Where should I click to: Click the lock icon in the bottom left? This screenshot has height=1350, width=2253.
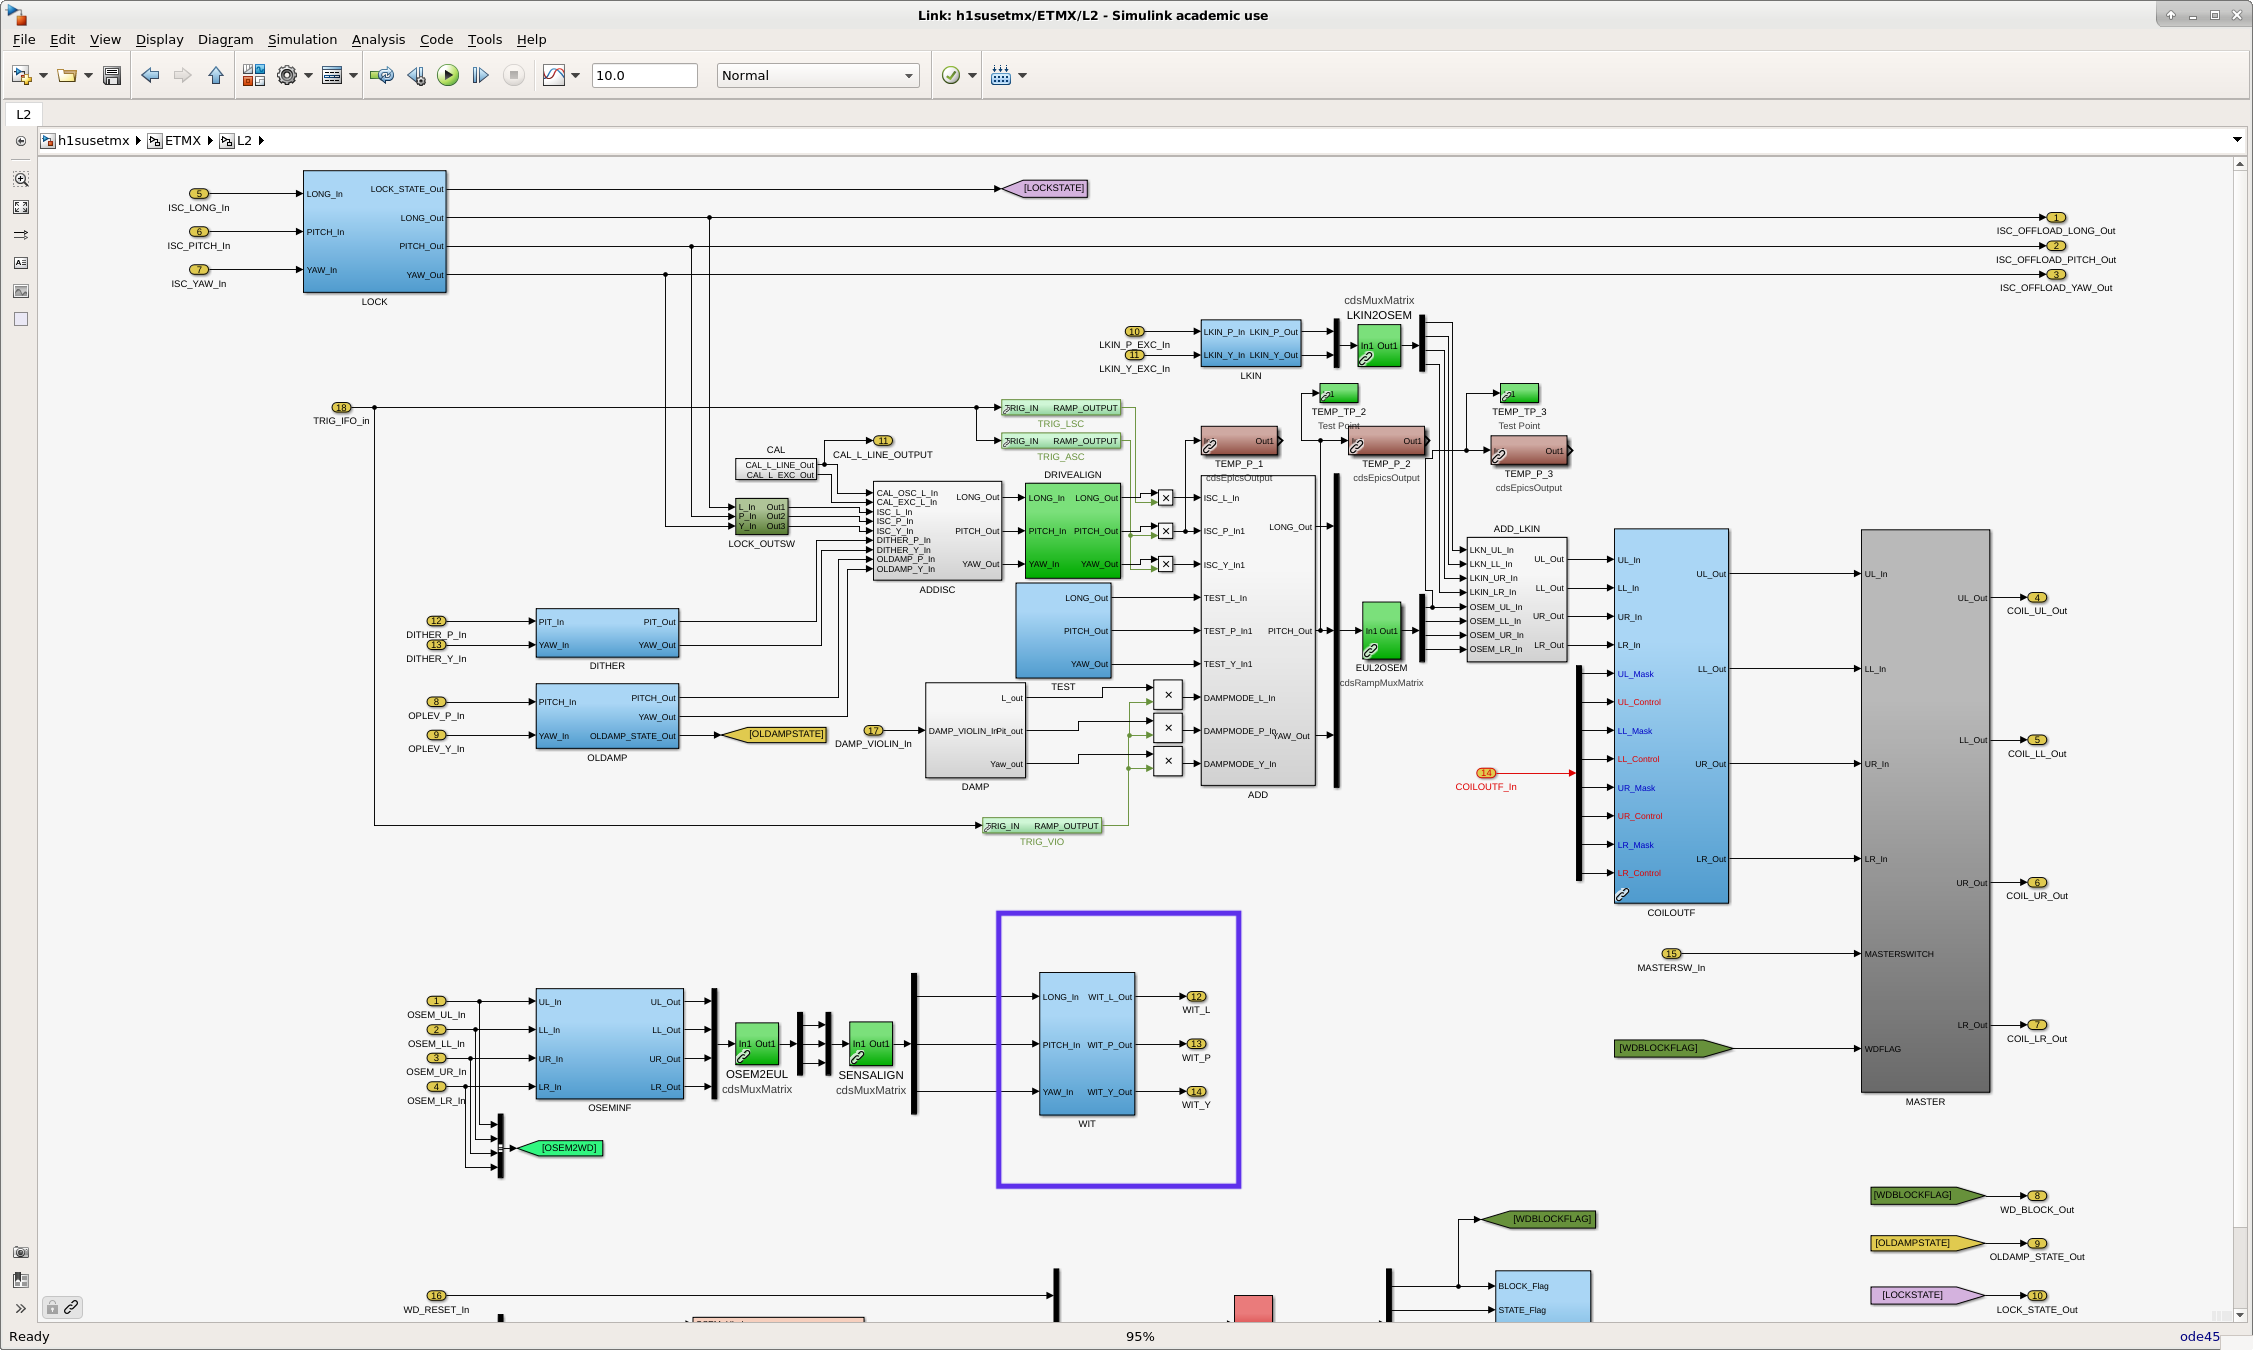[52, 1307]
